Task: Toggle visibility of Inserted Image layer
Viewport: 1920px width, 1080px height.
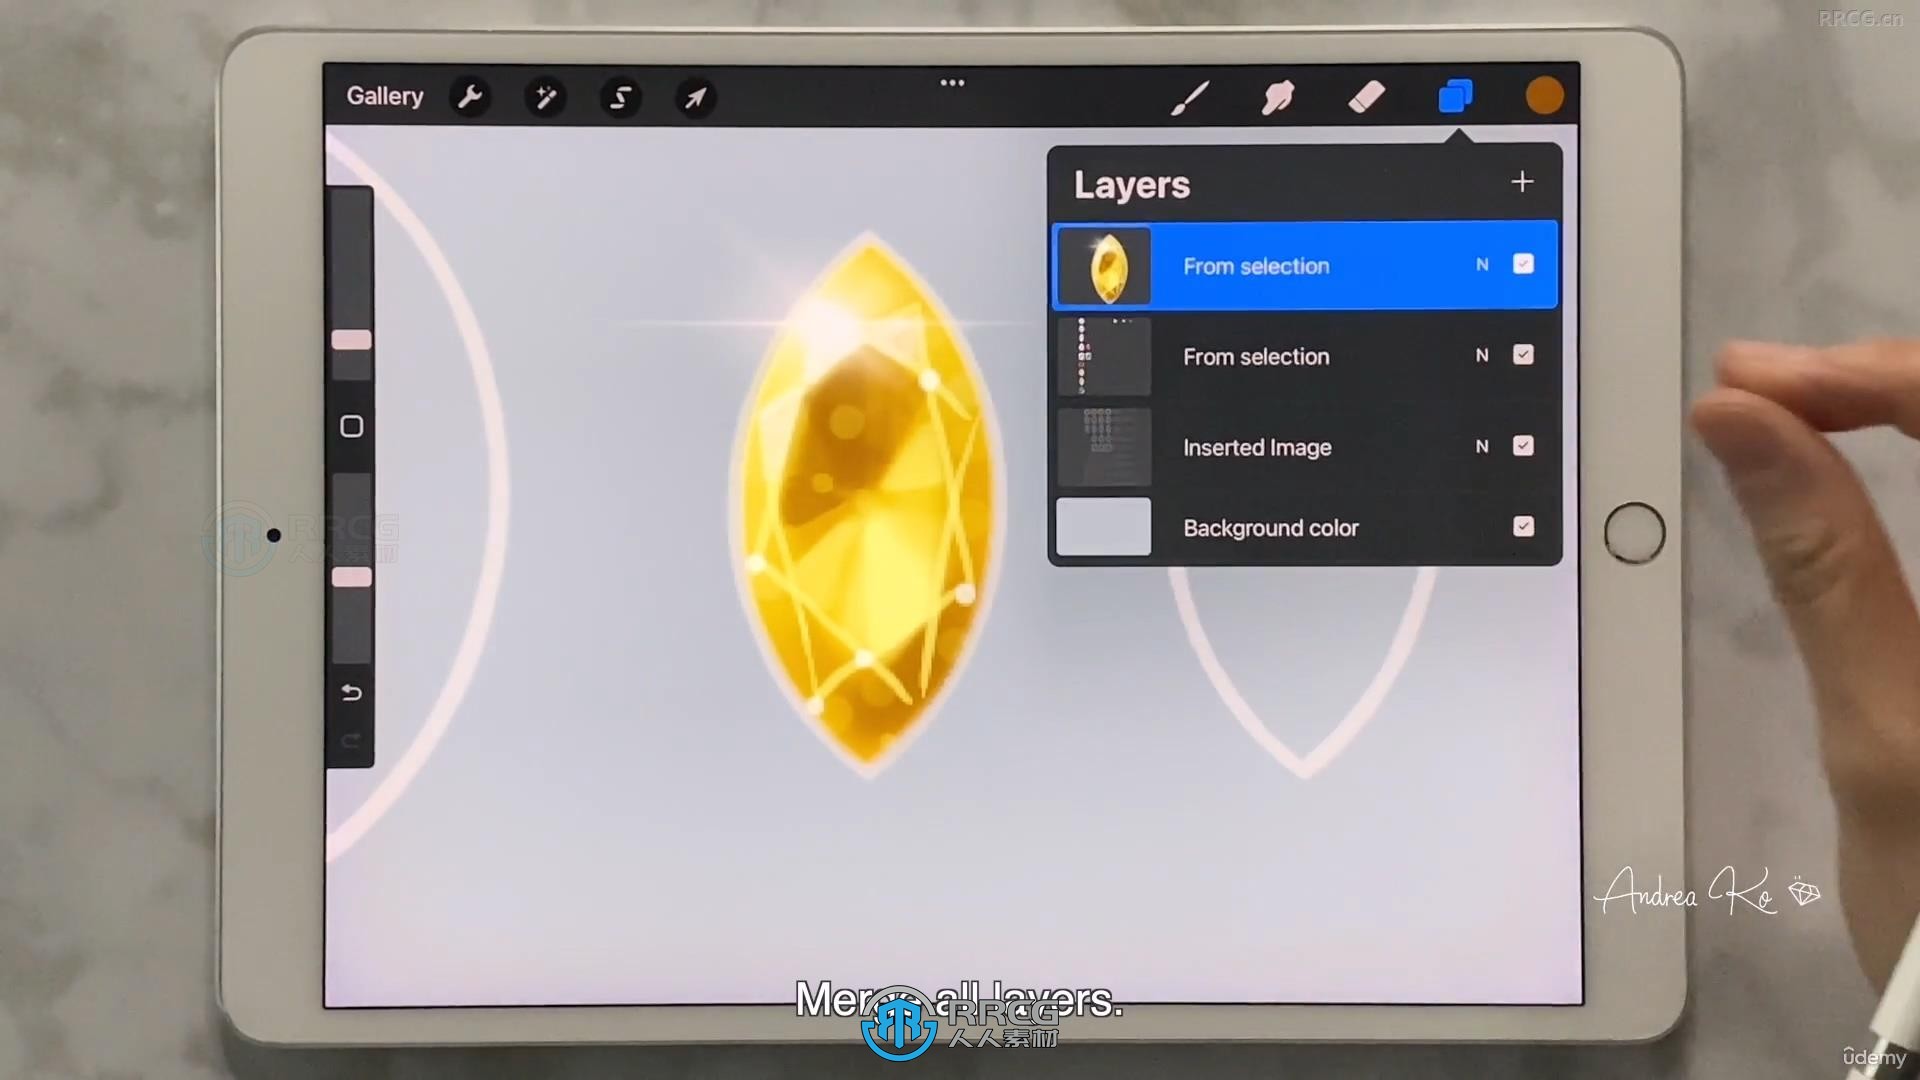Action: [x=1523, y=446]
